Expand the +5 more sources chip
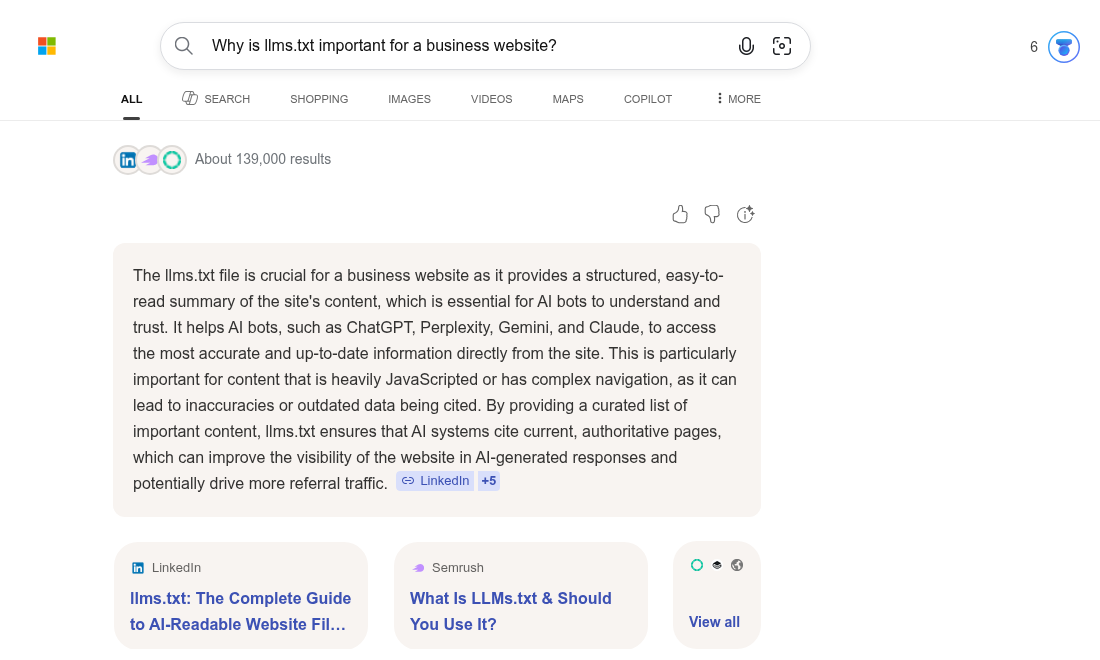1100x660 pixels. pos(489,480)
